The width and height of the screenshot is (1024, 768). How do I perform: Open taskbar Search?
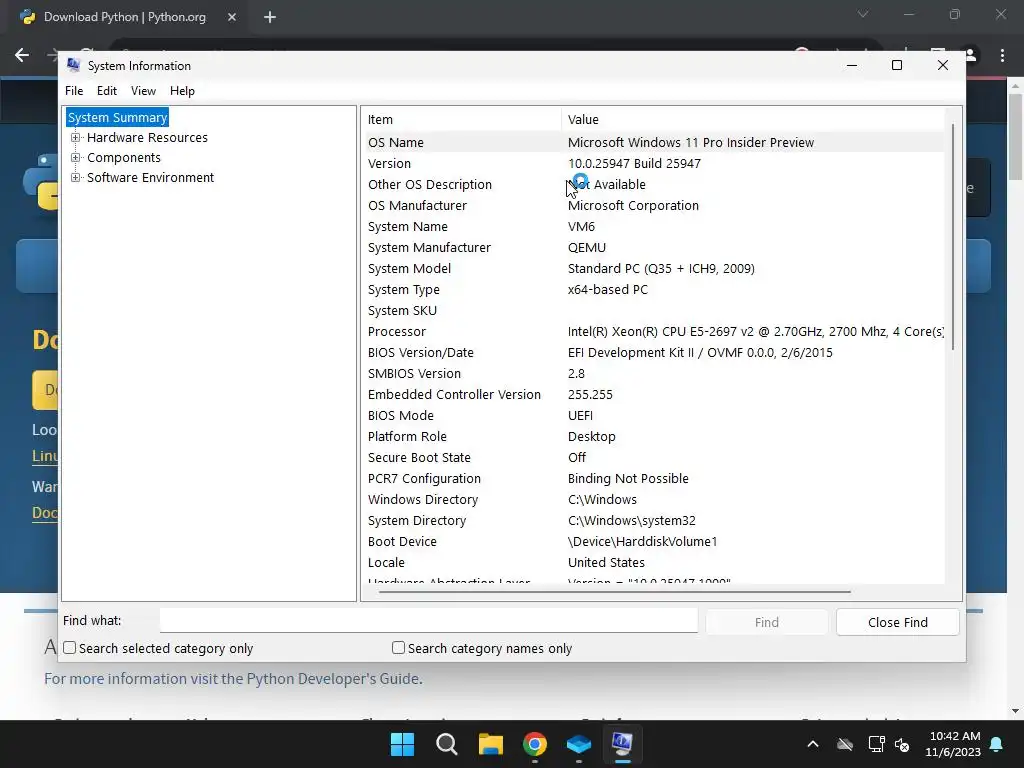point(447,744)
